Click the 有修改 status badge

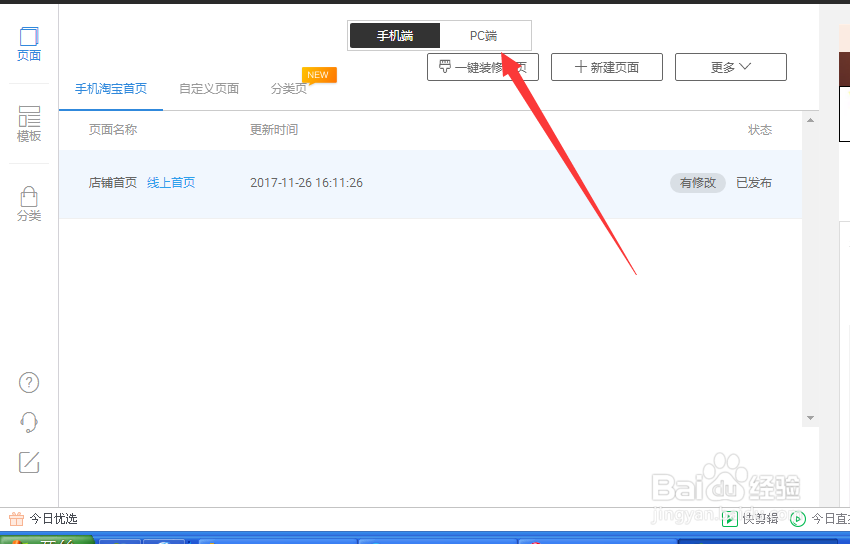698,183
